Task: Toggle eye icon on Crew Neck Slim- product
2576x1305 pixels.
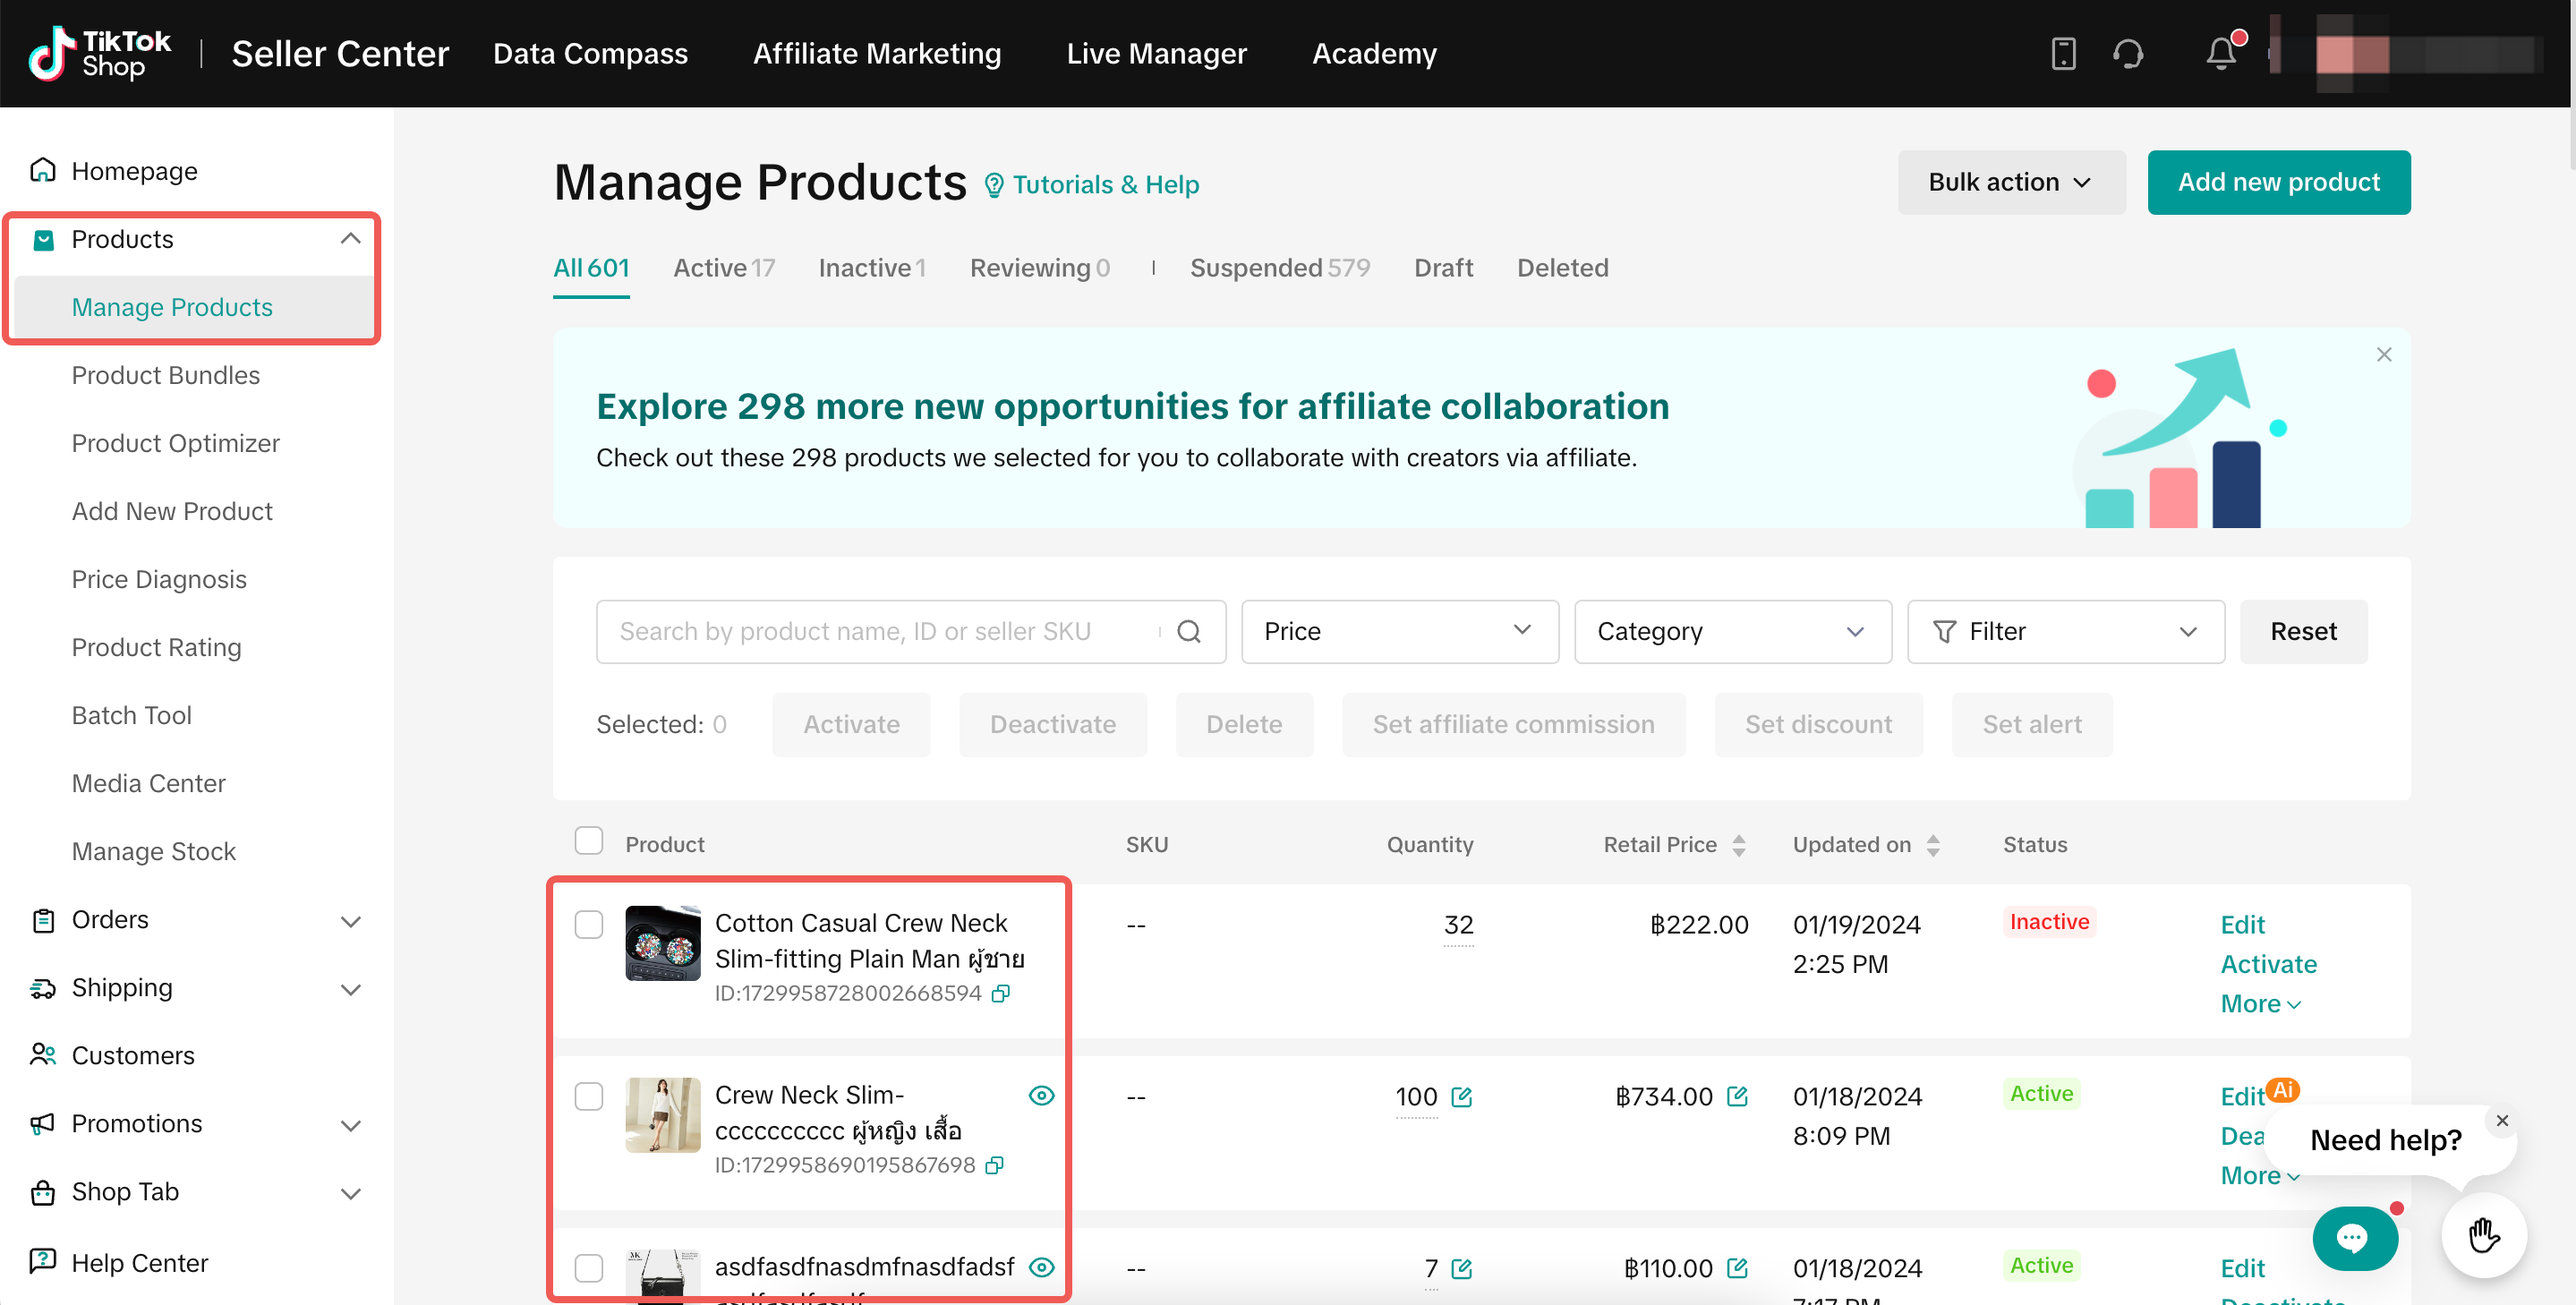Action: pyautogui.click(x=1041, y=1095)
